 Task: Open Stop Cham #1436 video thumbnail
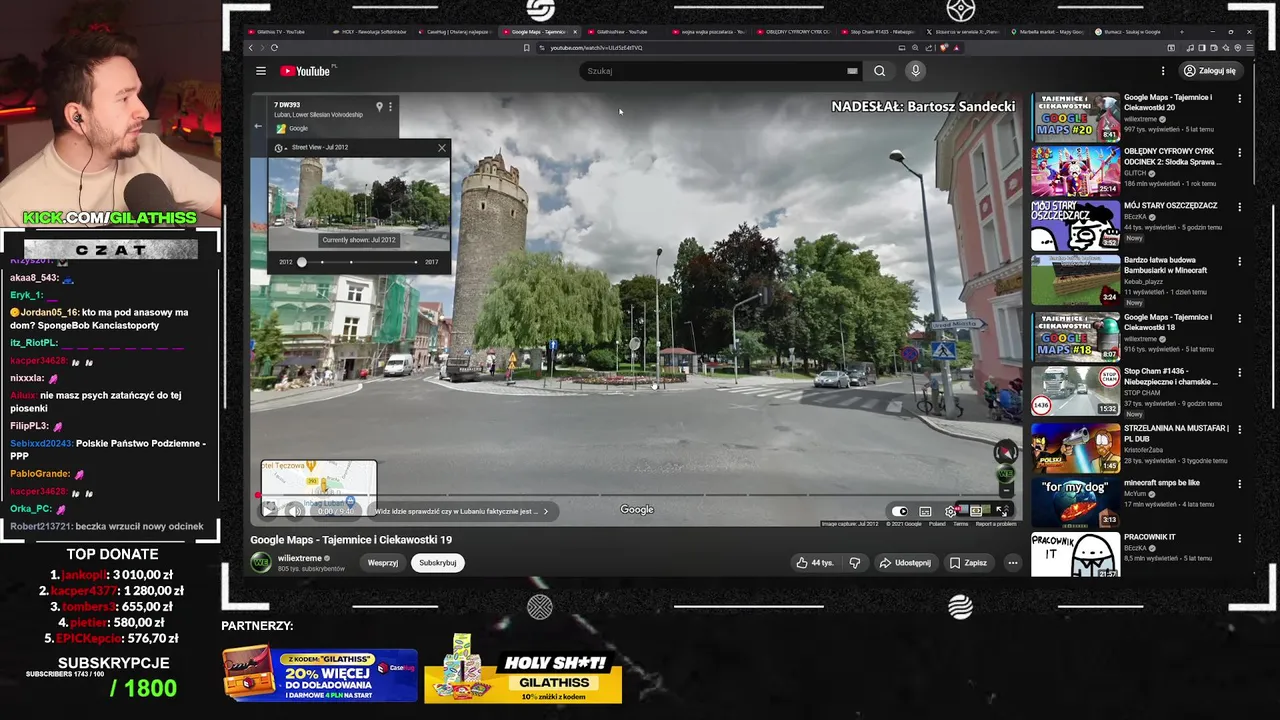click(1075, 391)
